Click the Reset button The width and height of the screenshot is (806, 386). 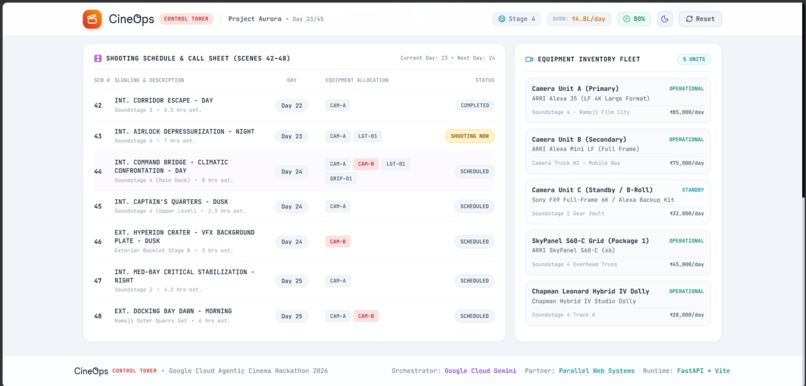click(700, 19)
